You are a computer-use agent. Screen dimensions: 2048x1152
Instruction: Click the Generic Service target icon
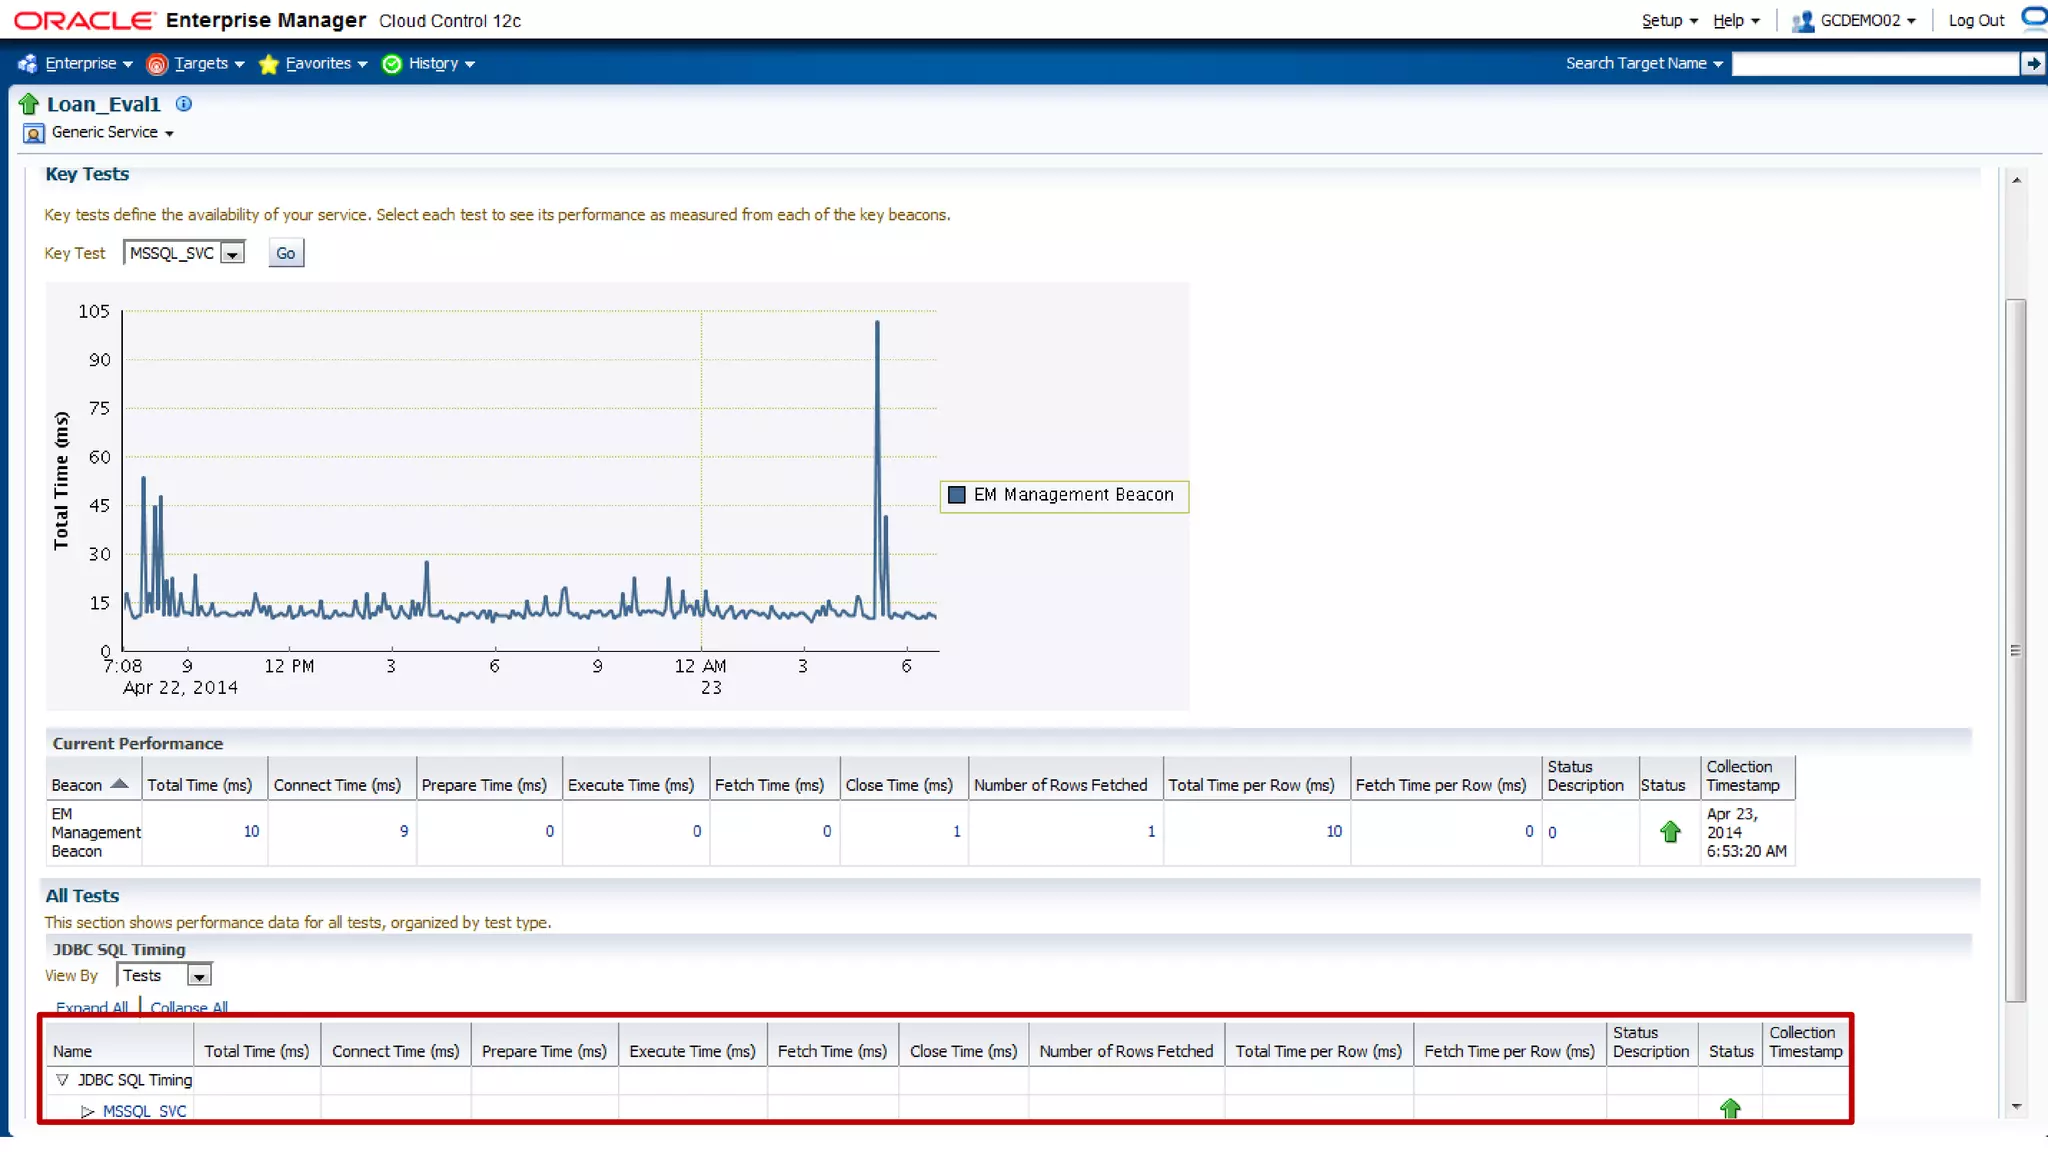coord(34,133)
